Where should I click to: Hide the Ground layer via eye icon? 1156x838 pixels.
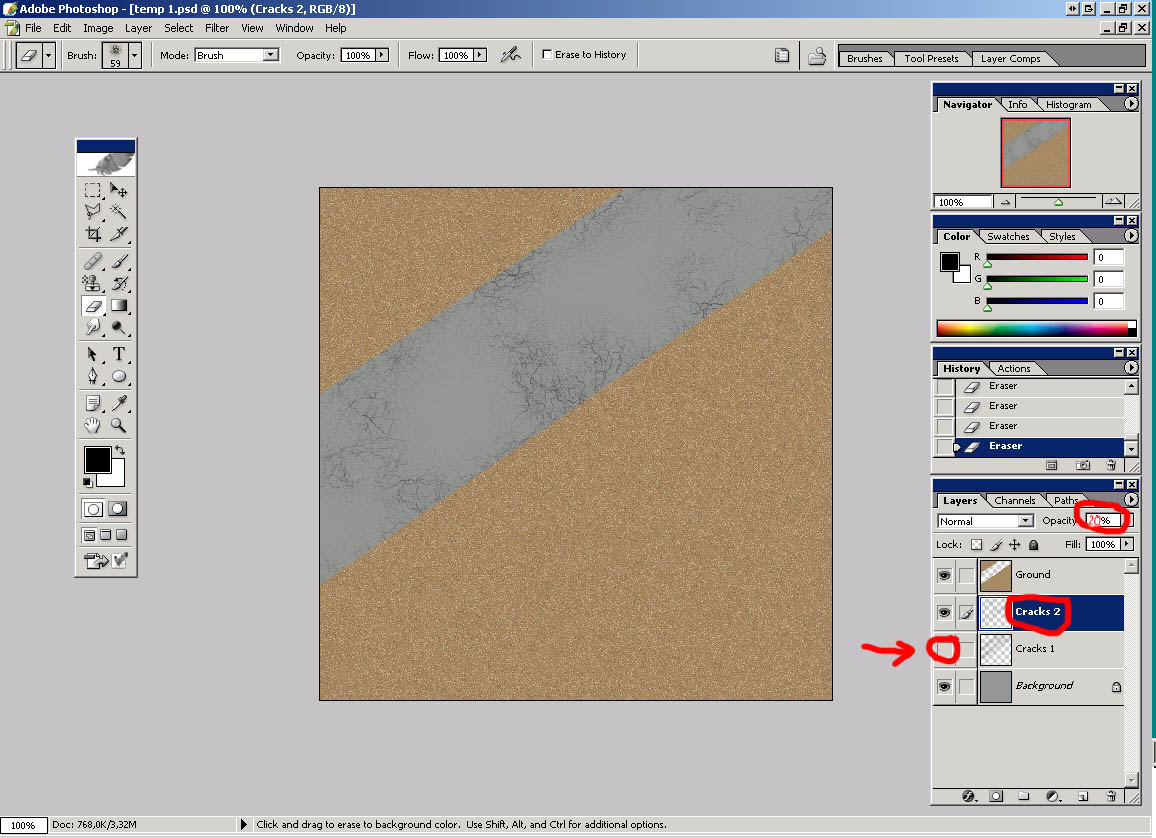pyautogui.click(x=944, y=575)
